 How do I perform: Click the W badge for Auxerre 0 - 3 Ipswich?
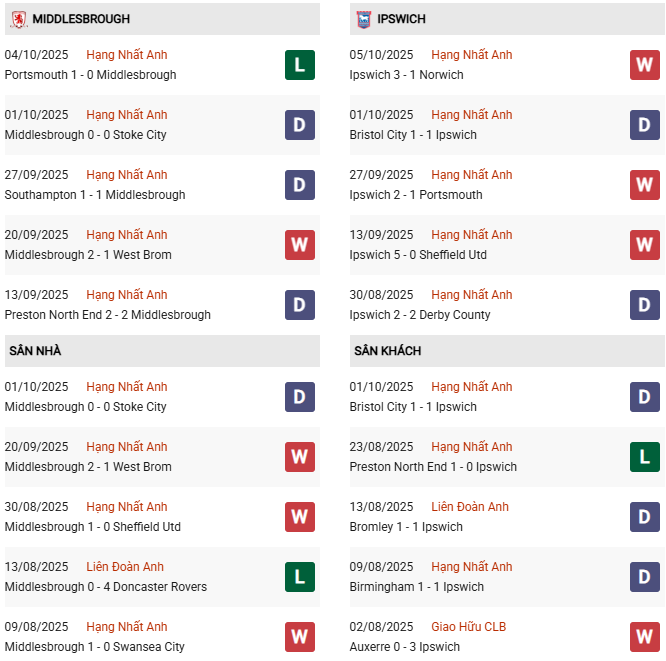coord(645,637)
